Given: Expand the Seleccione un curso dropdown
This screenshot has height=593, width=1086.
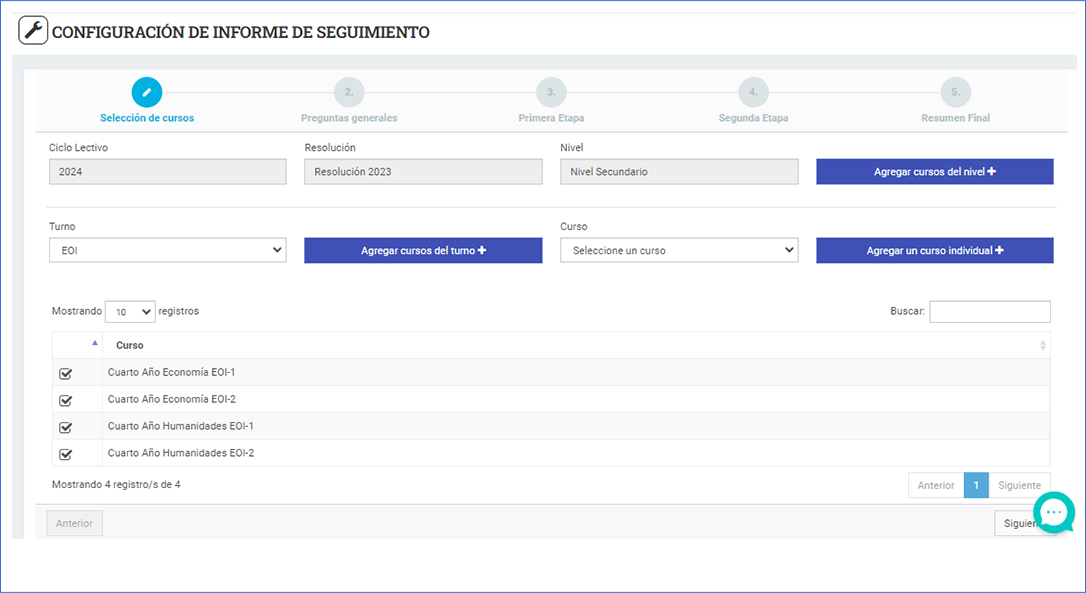Looking at the screenshot, I should (x=678, y=250).
